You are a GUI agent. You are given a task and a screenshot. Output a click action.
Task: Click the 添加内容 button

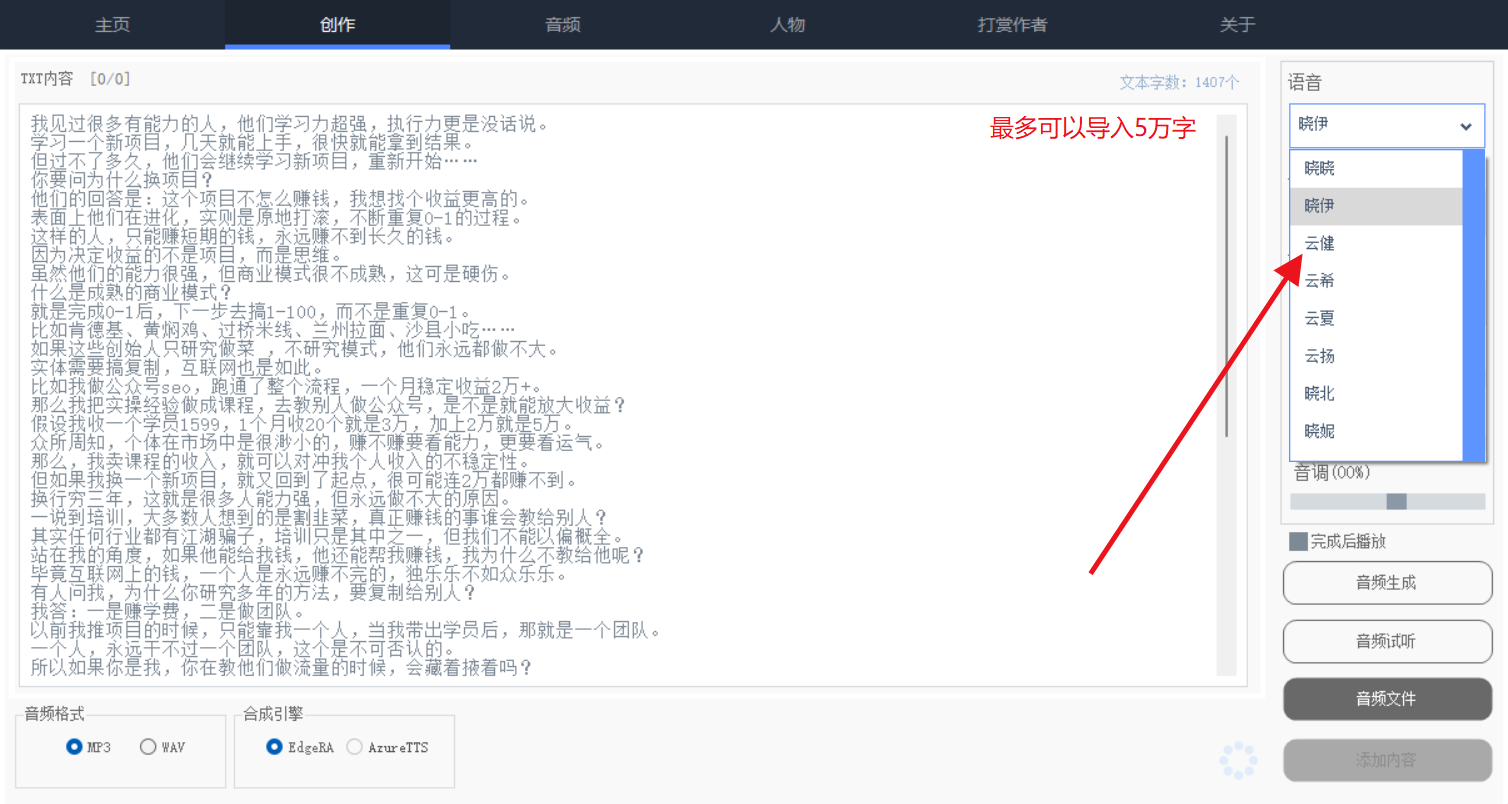(1387, 760)
